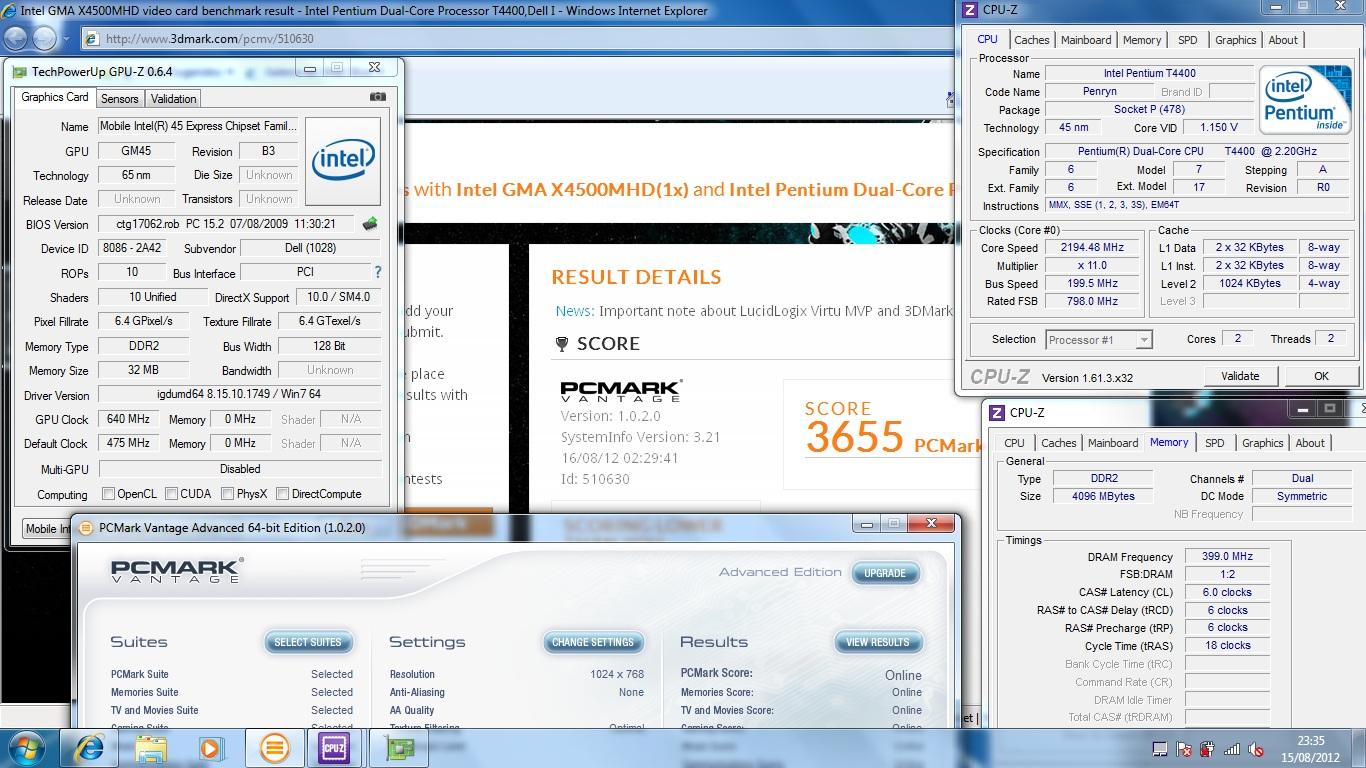Open About tab in upper CPU-Z window
The height and width of the screenshot is (768, 1366).
pos(1283,40)
